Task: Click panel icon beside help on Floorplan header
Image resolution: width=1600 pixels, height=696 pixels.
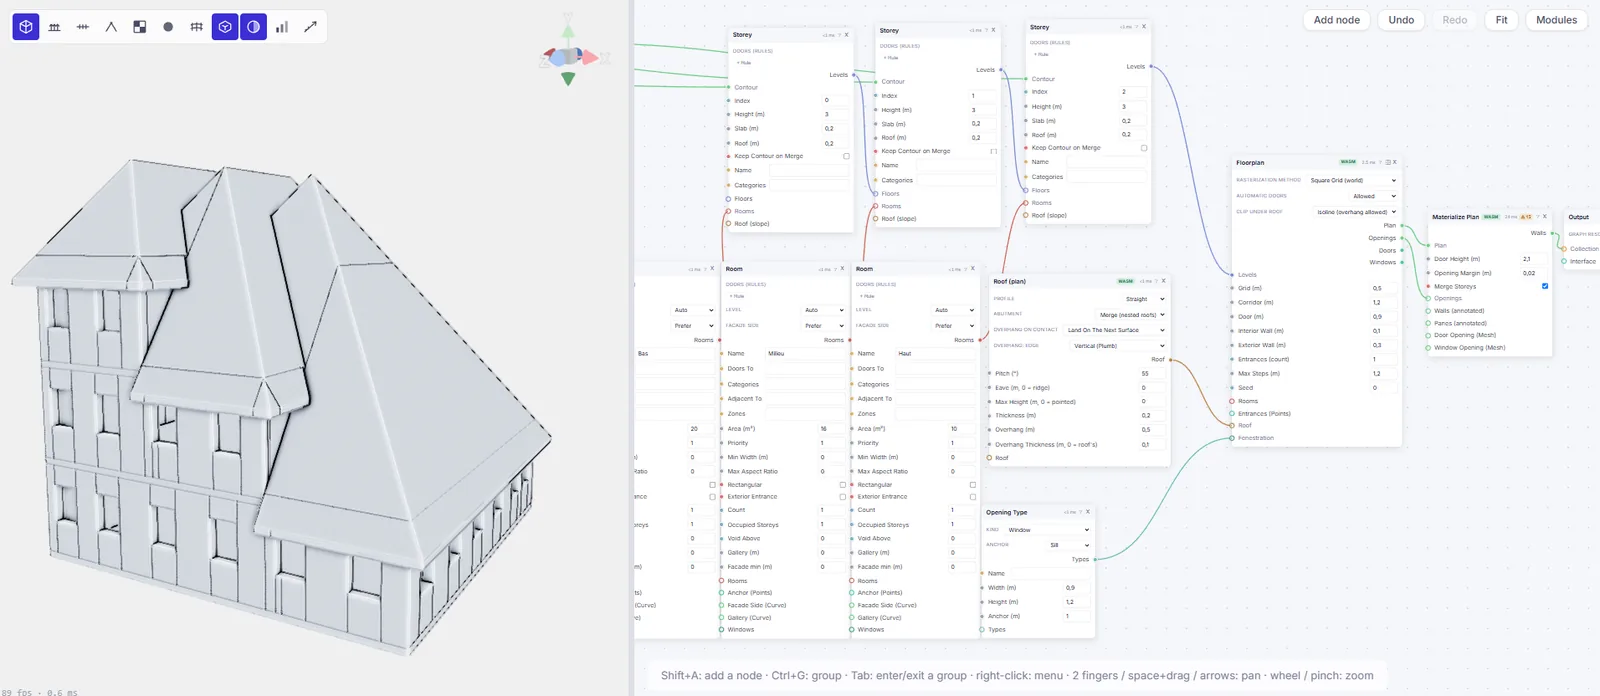Action: click(1388, 162)
